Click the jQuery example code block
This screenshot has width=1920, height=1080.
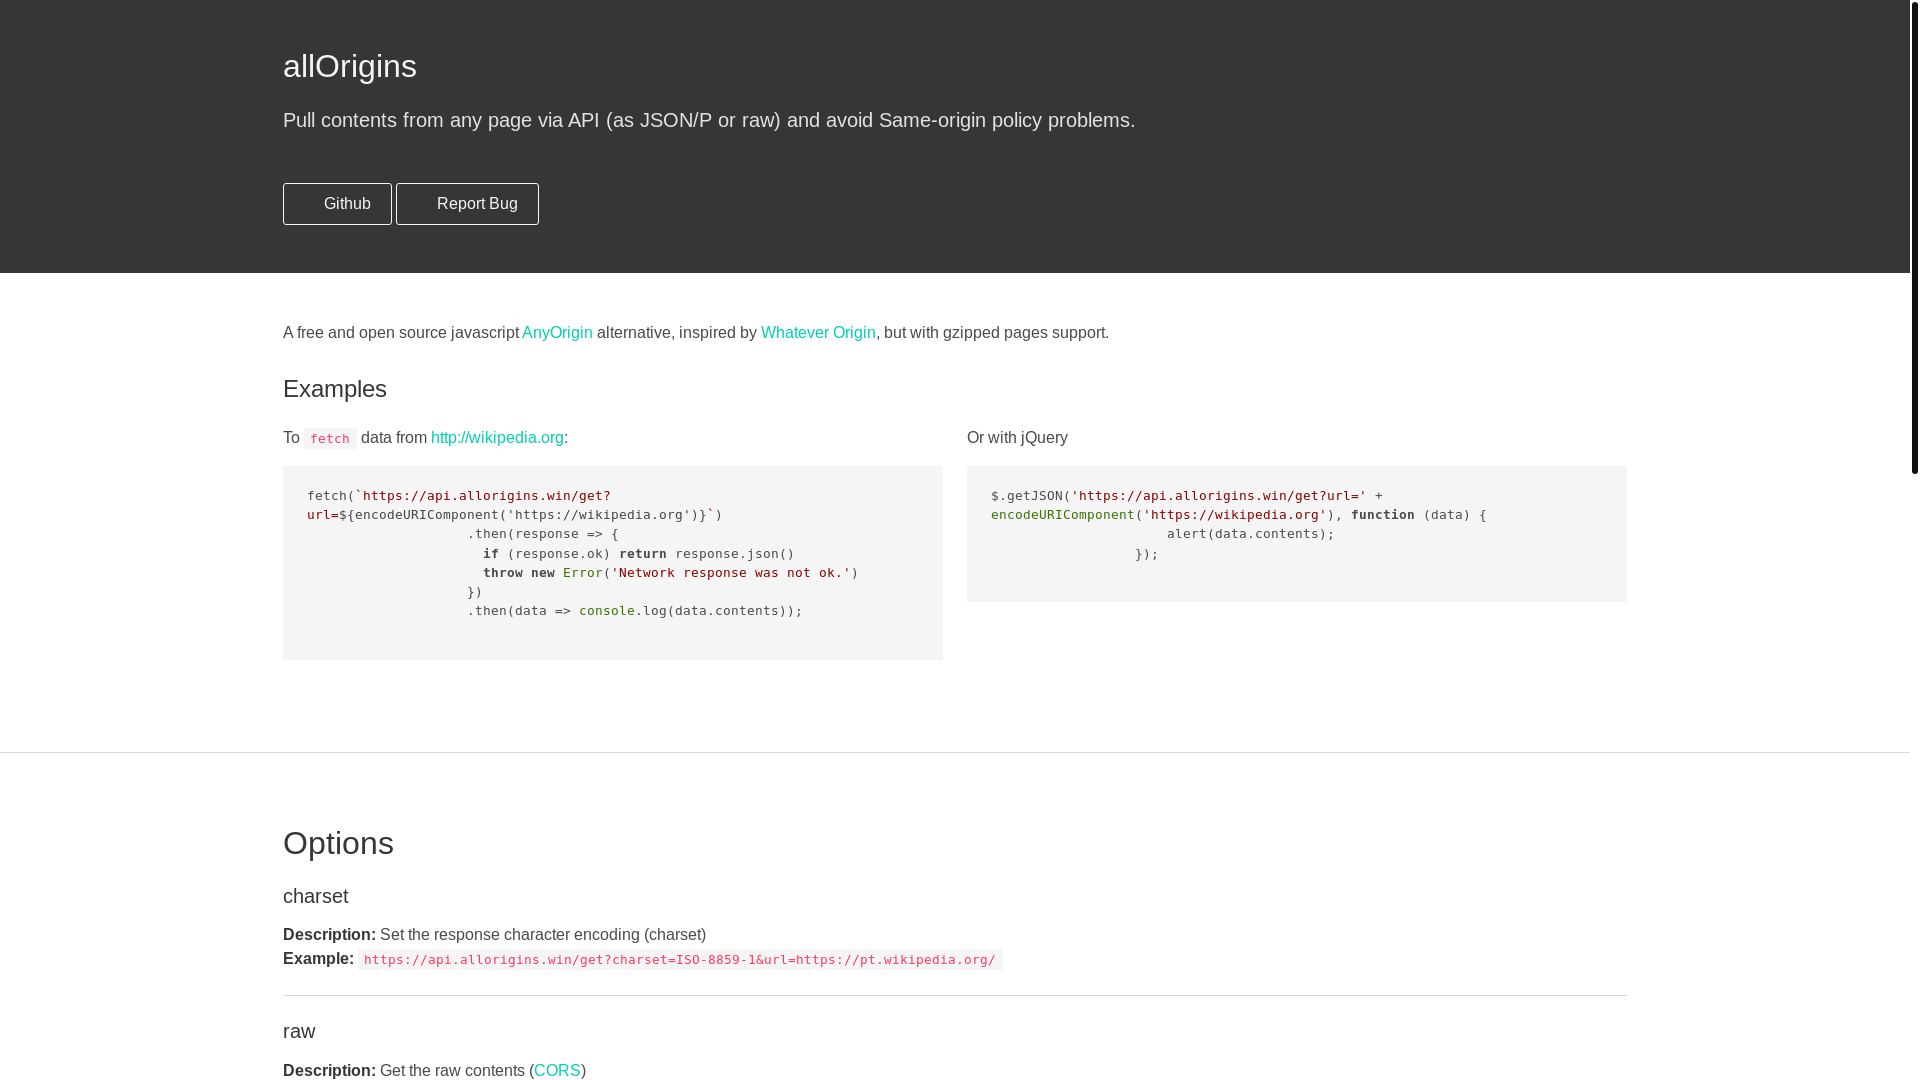pos(1297,534)
